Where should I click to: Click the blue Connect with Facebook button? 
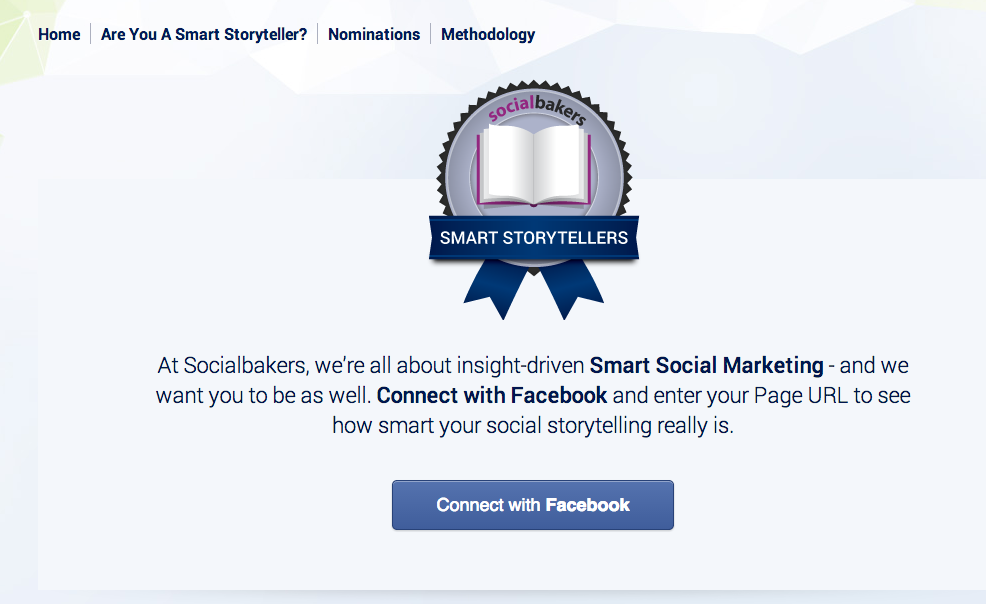(533, 505)
